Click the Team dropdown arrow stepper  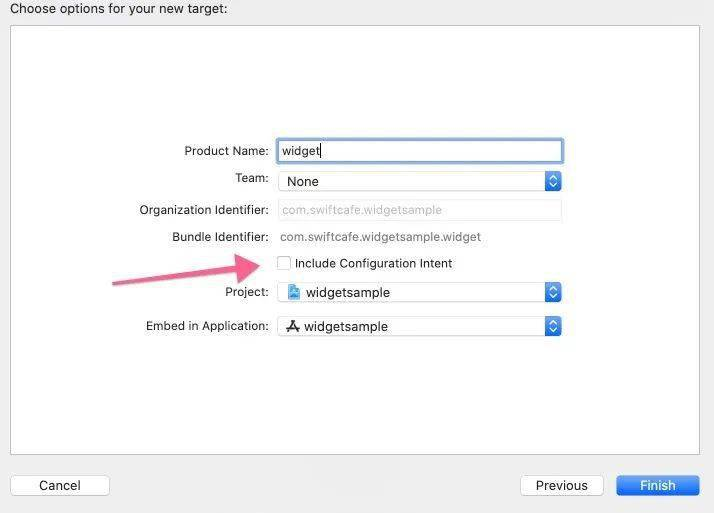click(553, 181)
